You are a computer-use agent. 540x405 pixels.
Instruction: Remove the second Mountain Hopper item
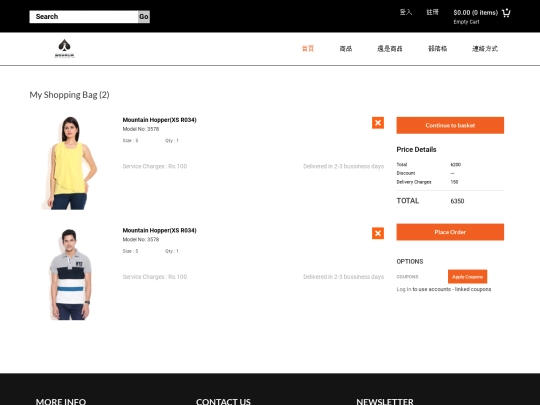(378, 233)
